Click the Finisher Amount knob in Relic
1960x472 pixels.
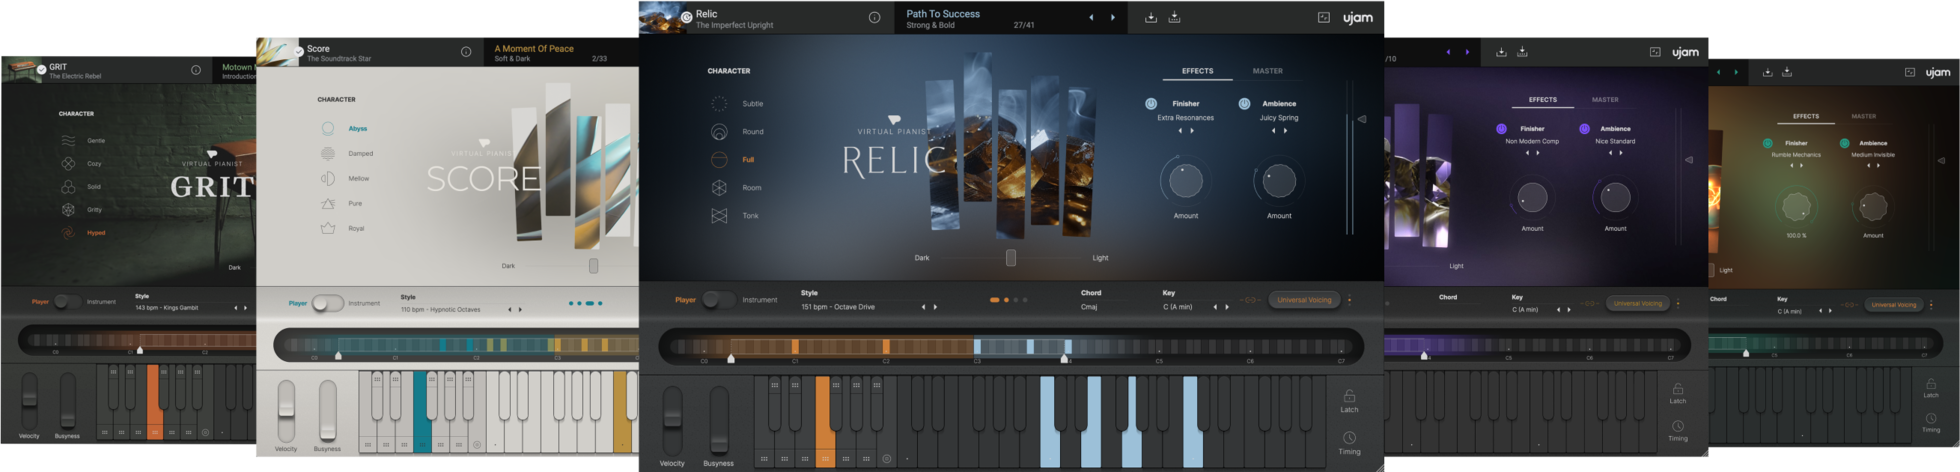[1186, 182]
